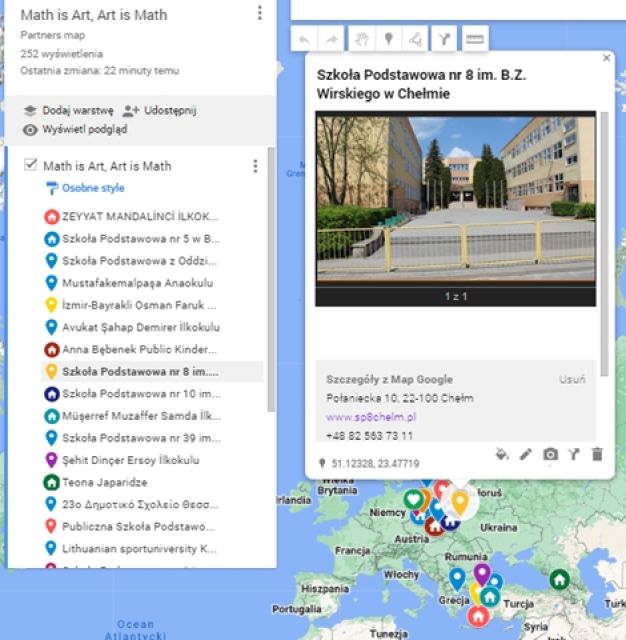Click the blue pin marker above Grecja
Image resolution: width=626 pixels, height=640 pixels.
(457, 579)
